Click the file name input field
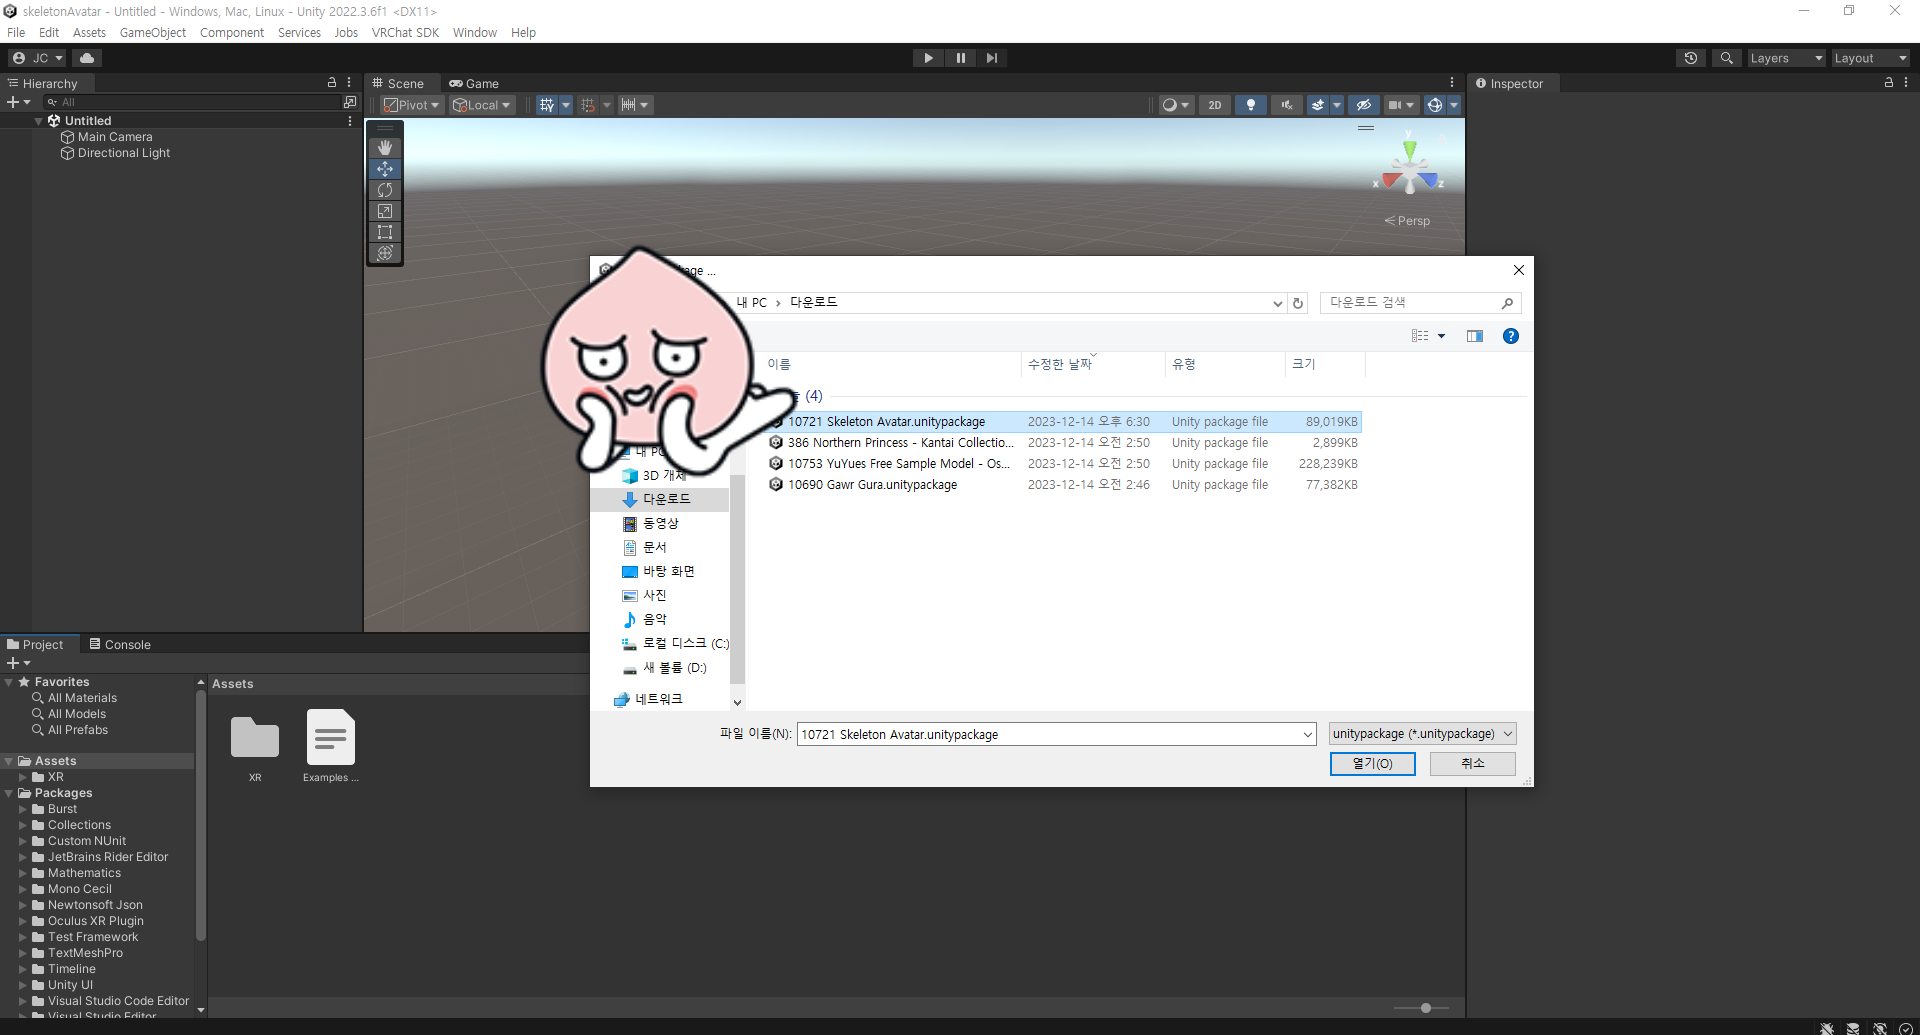Screen dimensions: 1920x1035 pyautogui.click(x=1056, y=734)
